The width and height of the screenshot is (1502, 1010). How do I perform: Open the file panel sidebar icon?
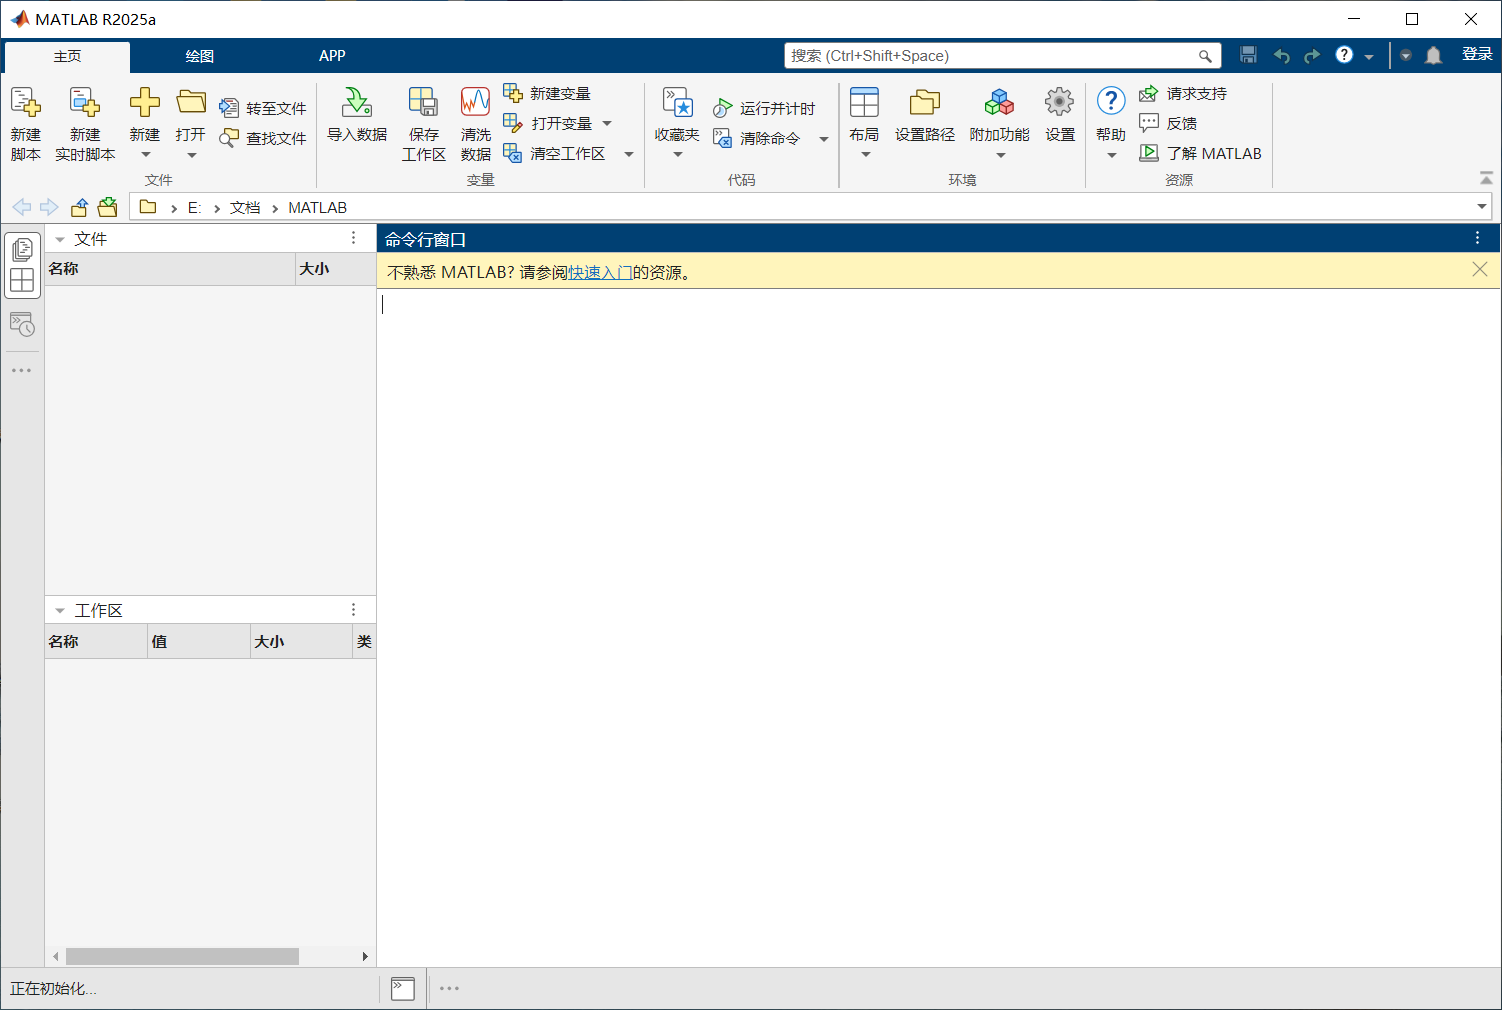[22, 249]
